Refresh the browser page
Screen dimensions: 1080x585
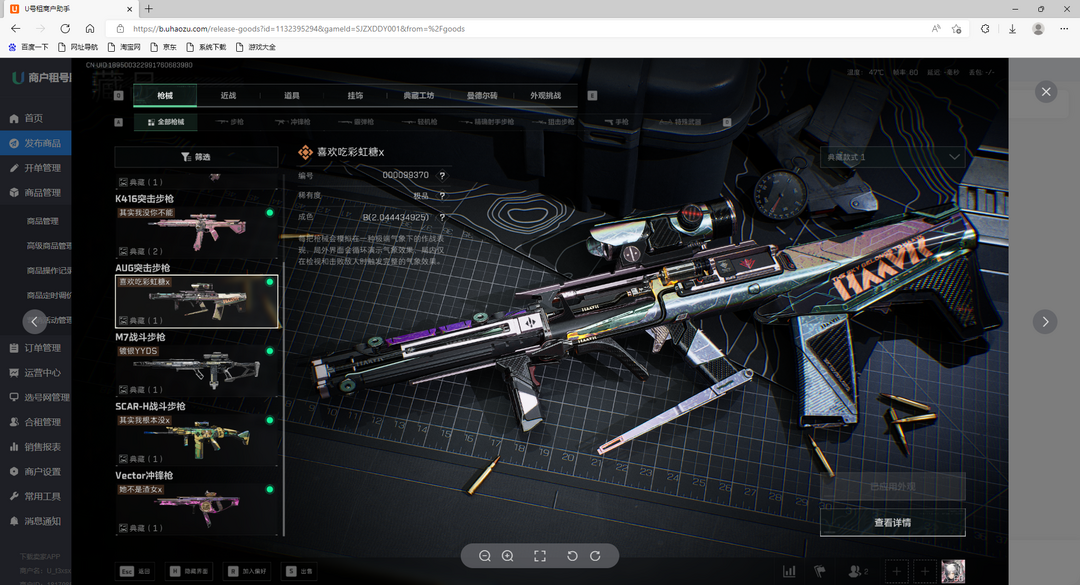pyautogui.click(x=65, y=29)
